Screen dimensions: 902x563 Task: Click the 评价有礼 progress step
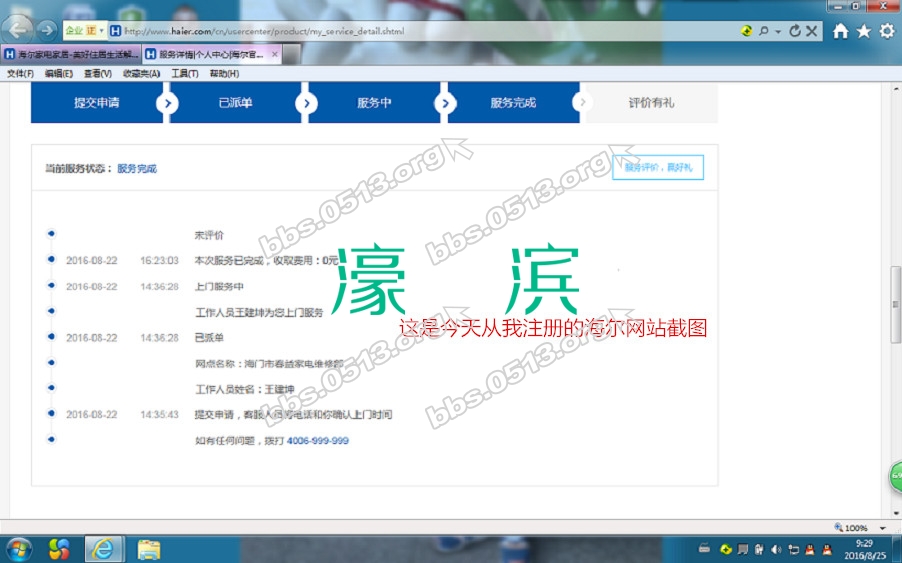651,103
